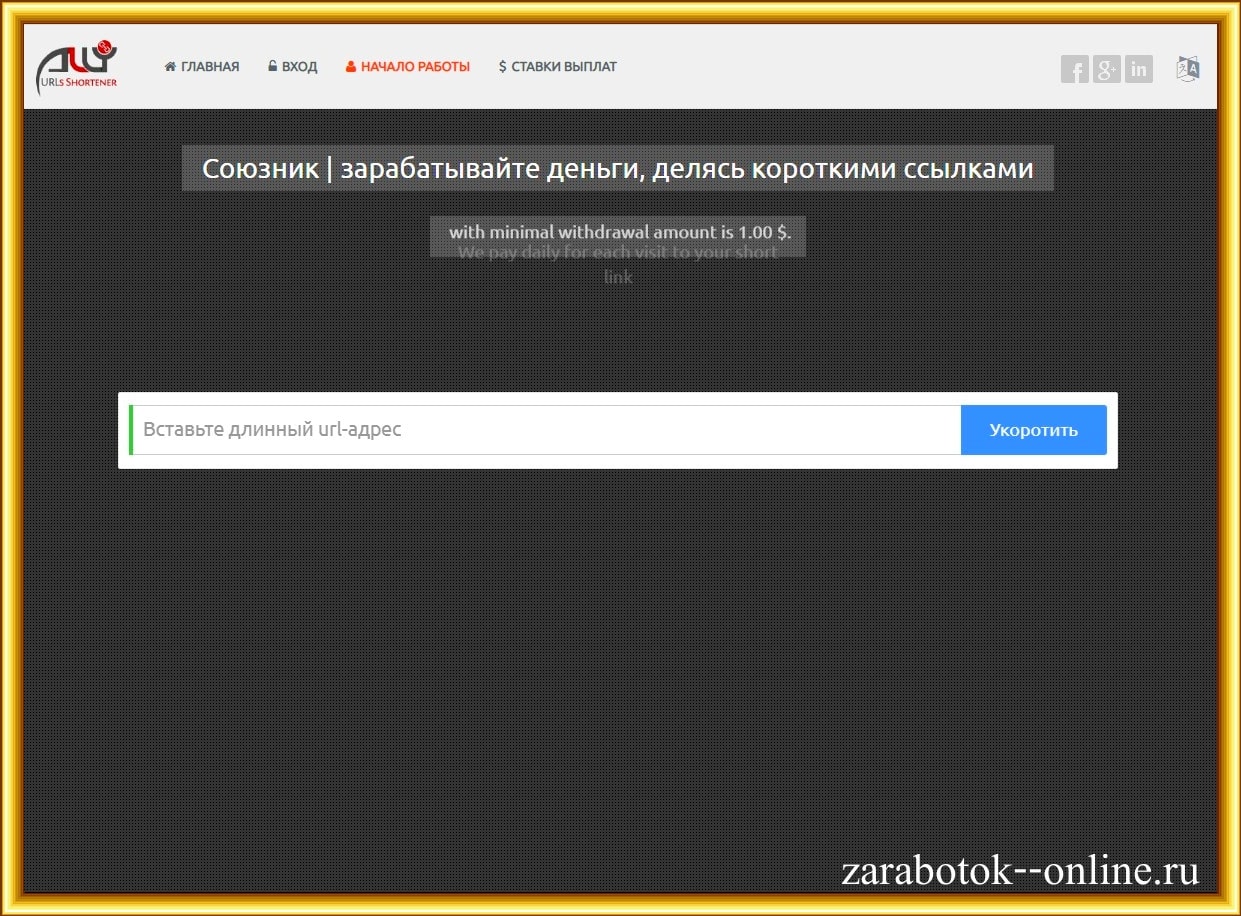Go to the Главная menu item
The height and width of the screenshot is (916, 1241).
(210, 67)
